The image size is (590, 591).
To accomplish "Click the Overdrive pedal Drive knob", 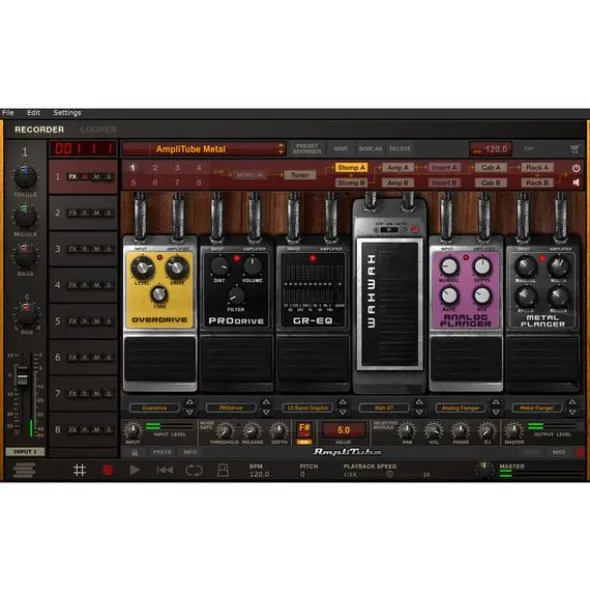I will [177, 267].
